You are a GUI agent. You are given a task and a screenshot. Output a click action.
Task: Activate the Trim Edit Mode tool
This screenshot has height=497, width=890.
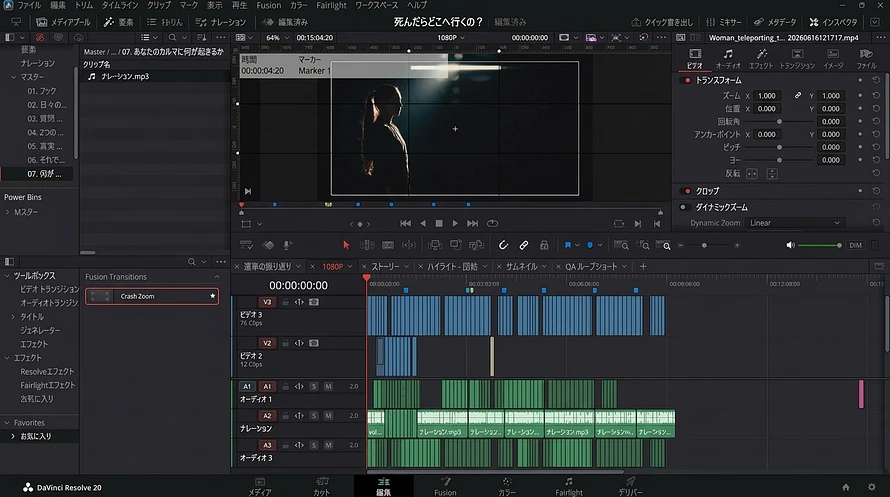pyautogui.click(x=367, y=245)
